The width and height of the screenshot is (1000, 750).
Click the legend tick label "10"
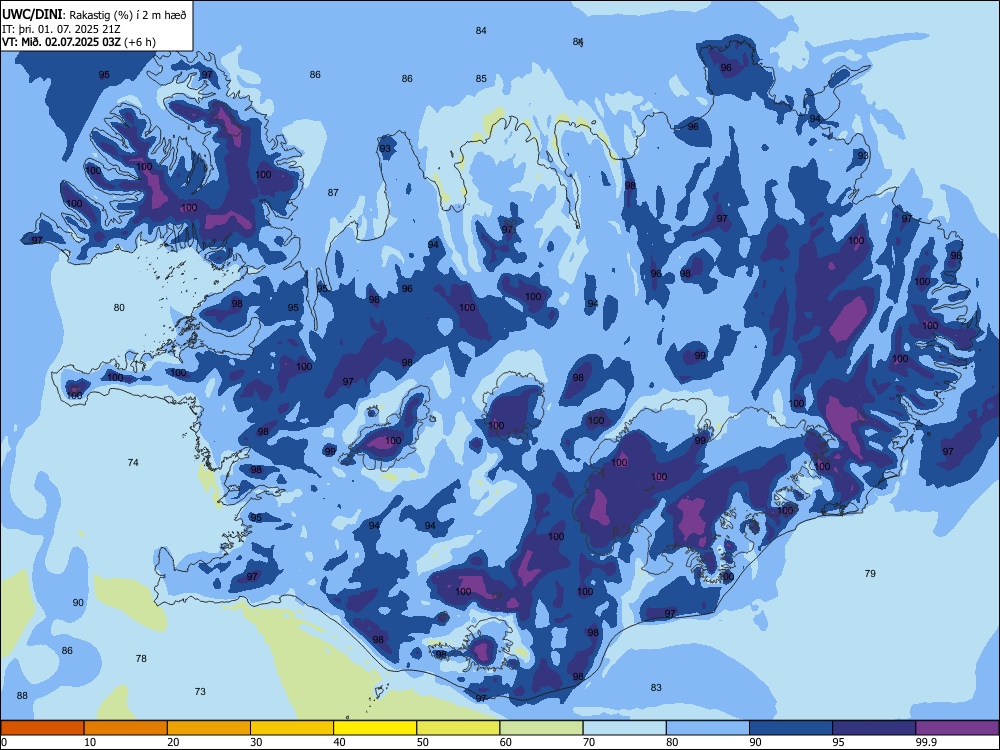pyautogui.click(x=90, y=742)
